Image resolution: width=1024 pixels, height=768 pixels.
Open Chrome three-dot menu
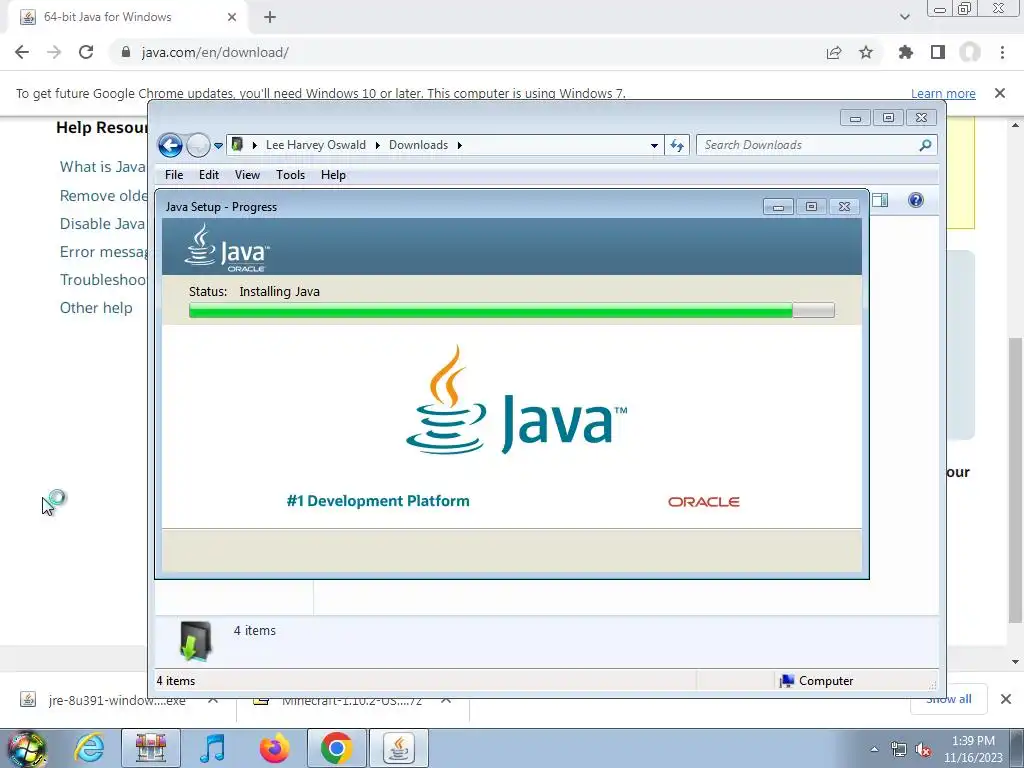1002,52
